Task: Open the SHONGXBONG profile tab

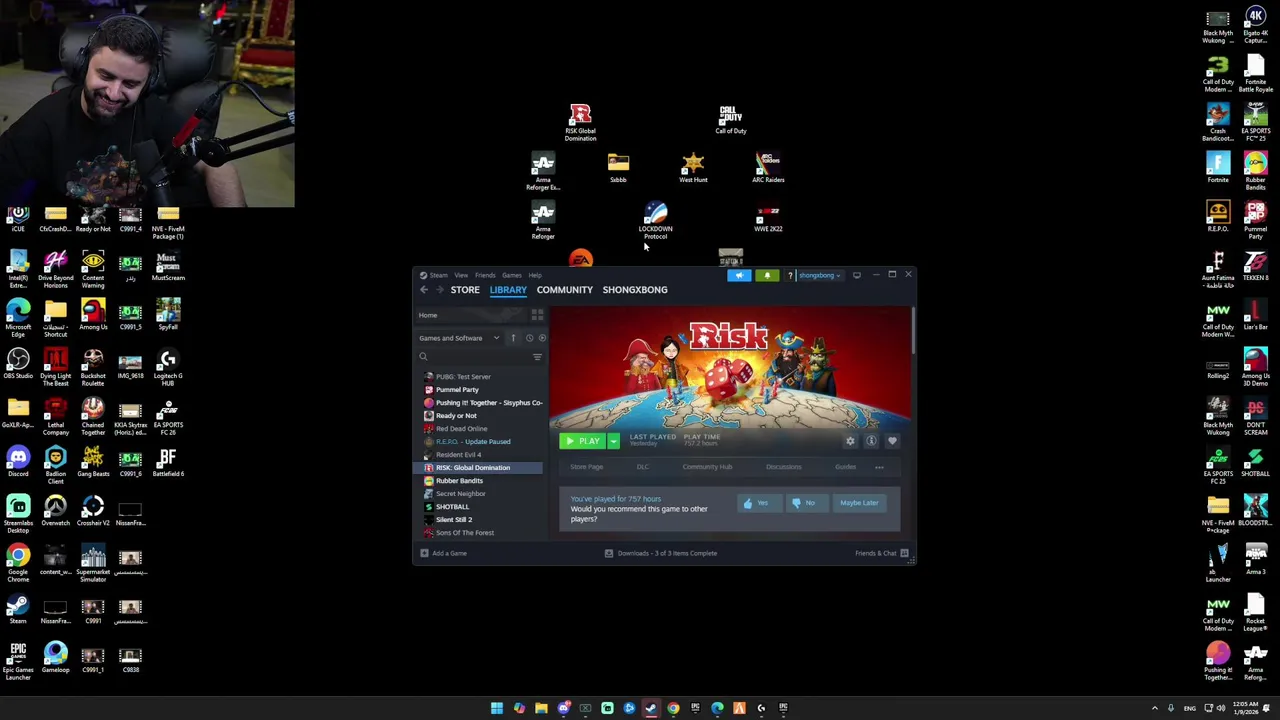Action: pyautogui.click(x=635, y=290)
